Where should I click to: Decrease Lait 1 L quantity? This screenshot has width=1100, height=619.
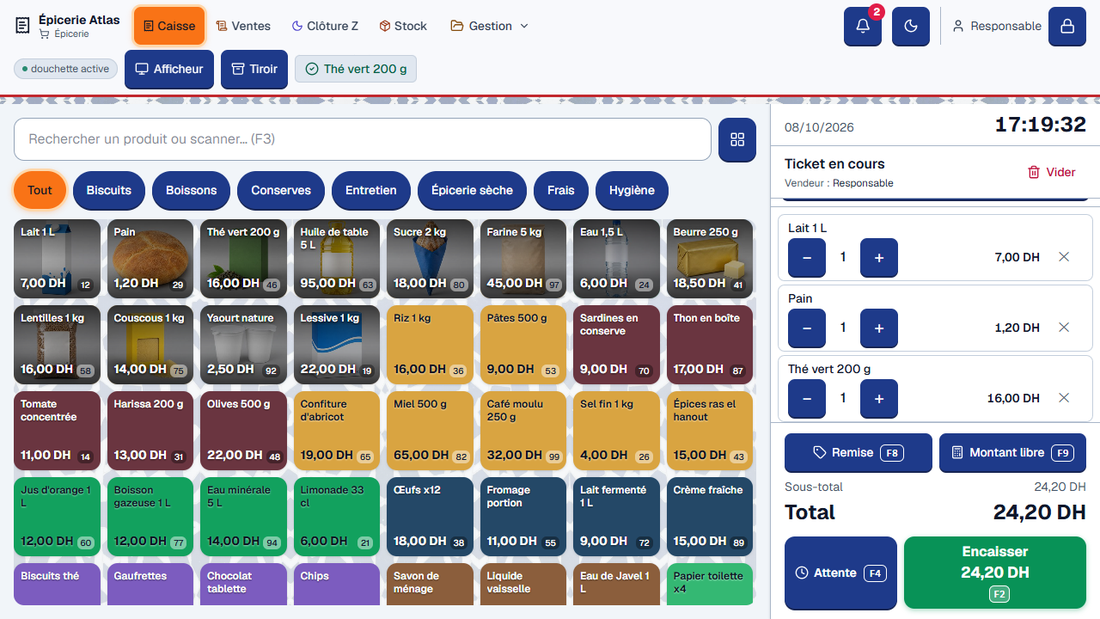pos(807,258)
